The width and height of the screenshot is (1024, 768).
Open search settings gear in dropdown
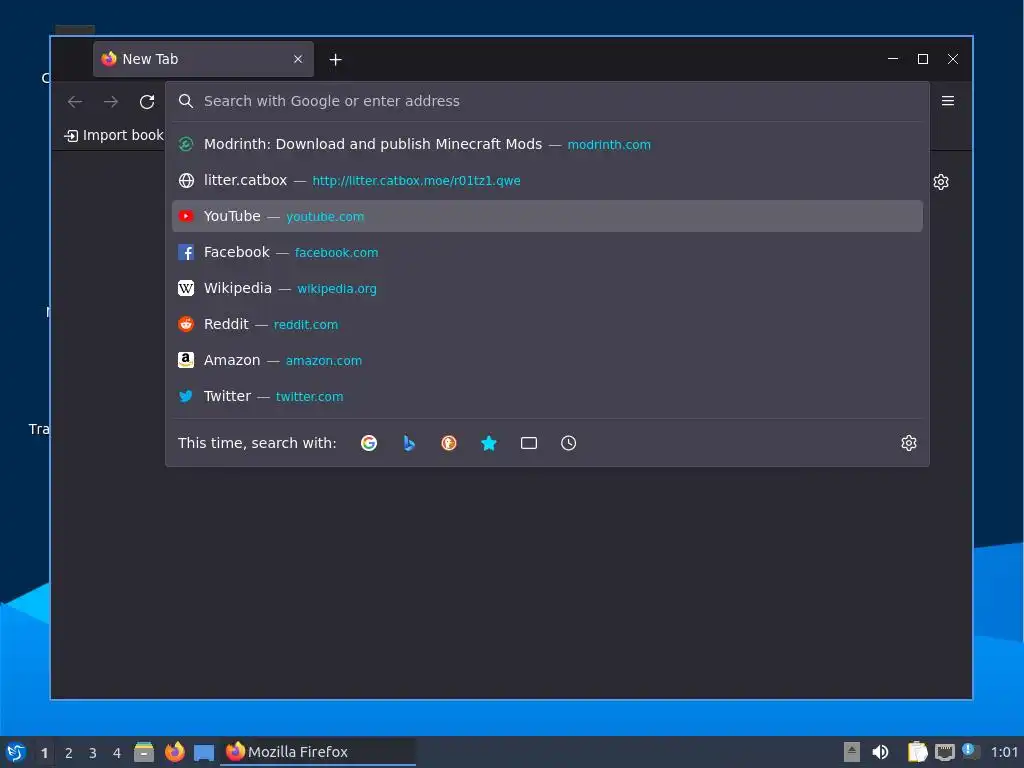(909, 443)
